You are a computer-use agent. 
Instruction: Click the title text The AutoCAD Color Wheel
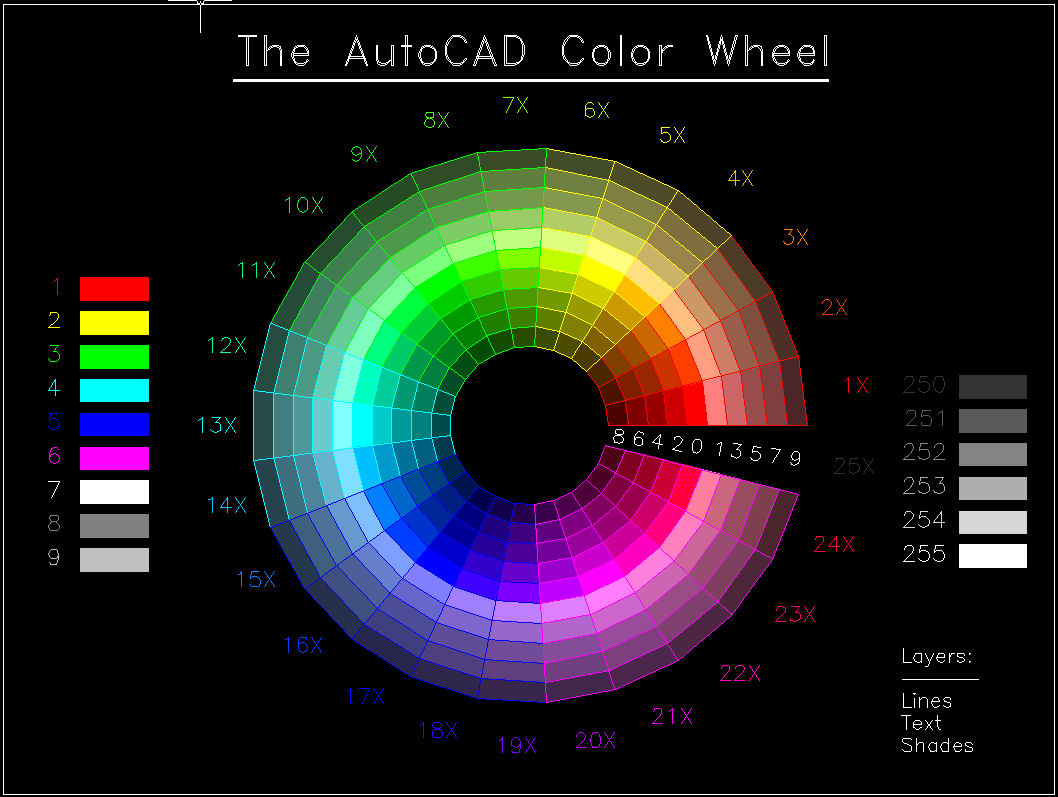click(x=532, y=52)
